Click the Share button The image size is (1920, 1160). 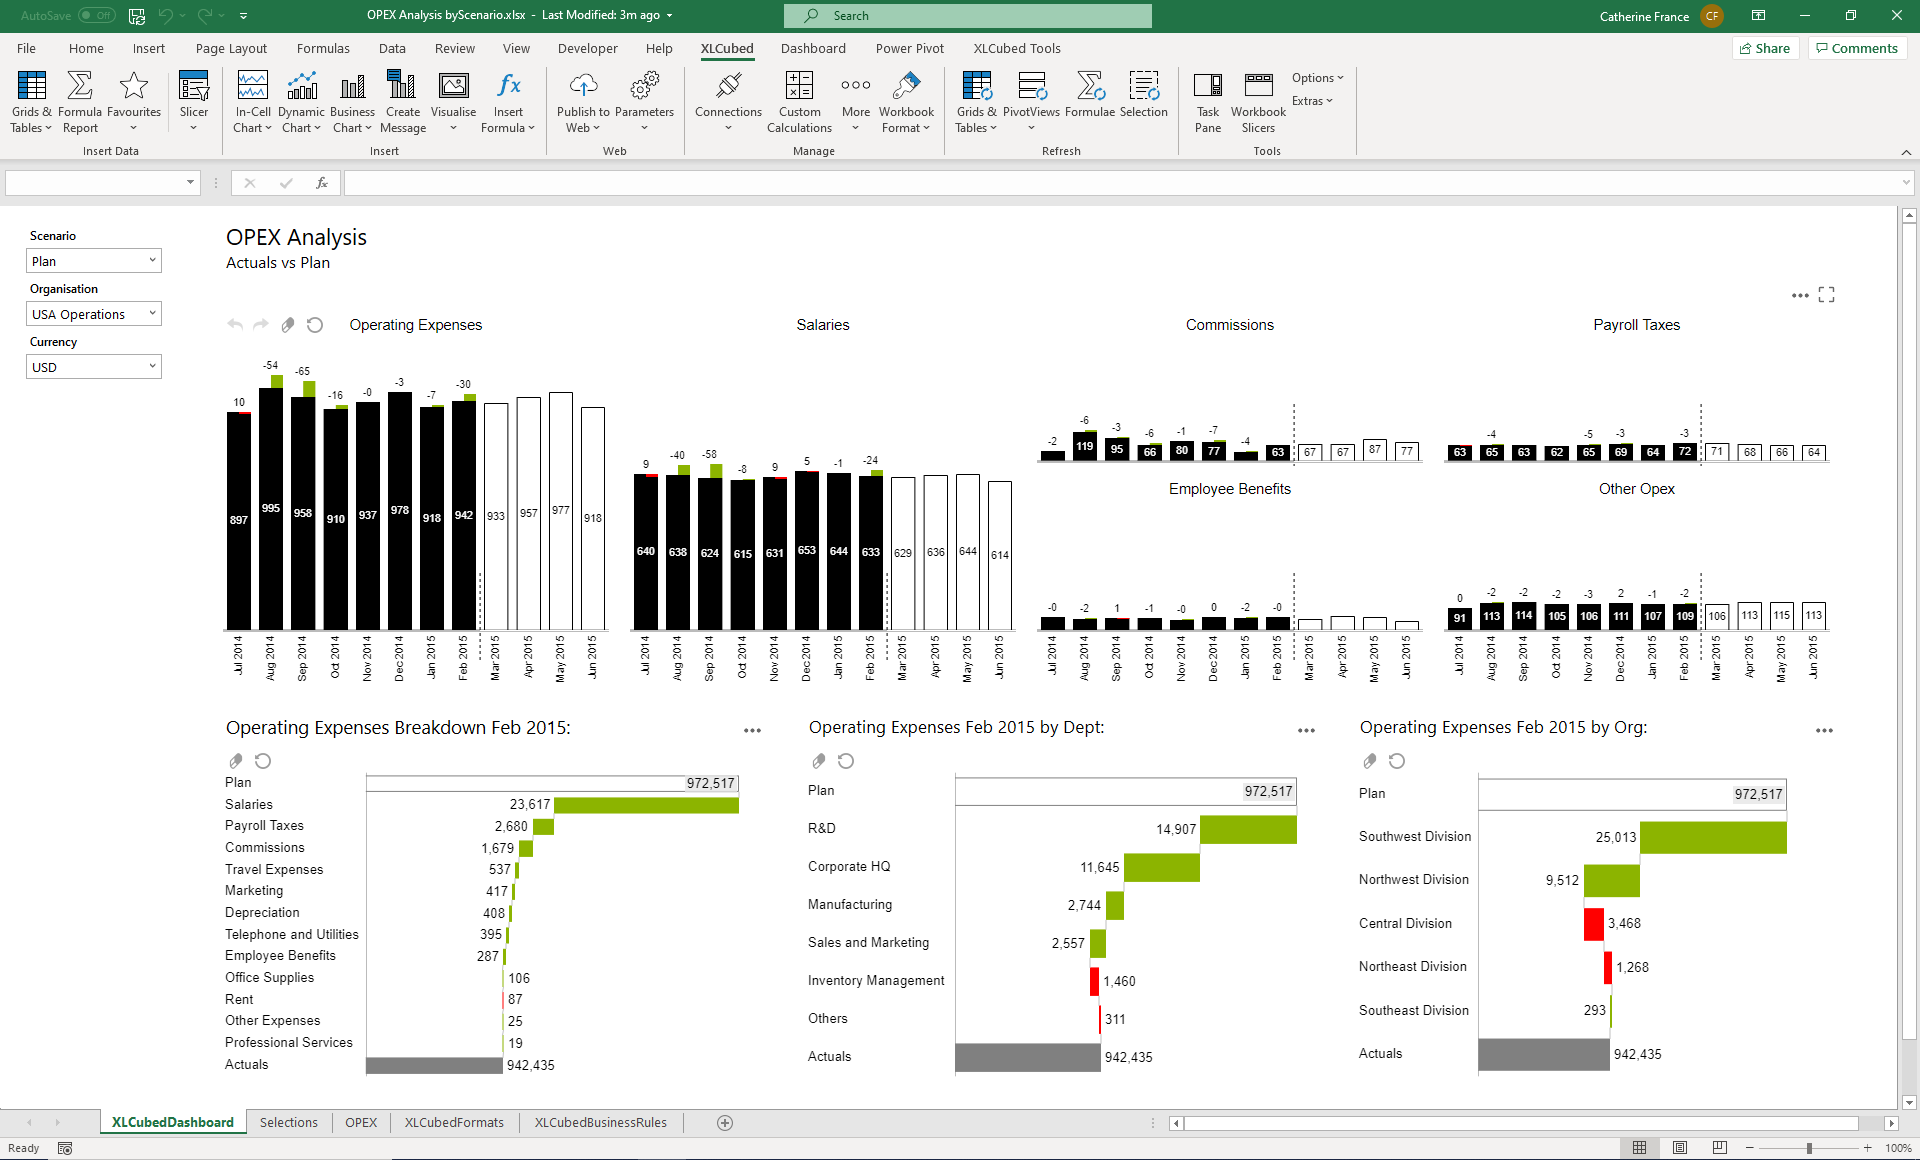point(1765,48)
